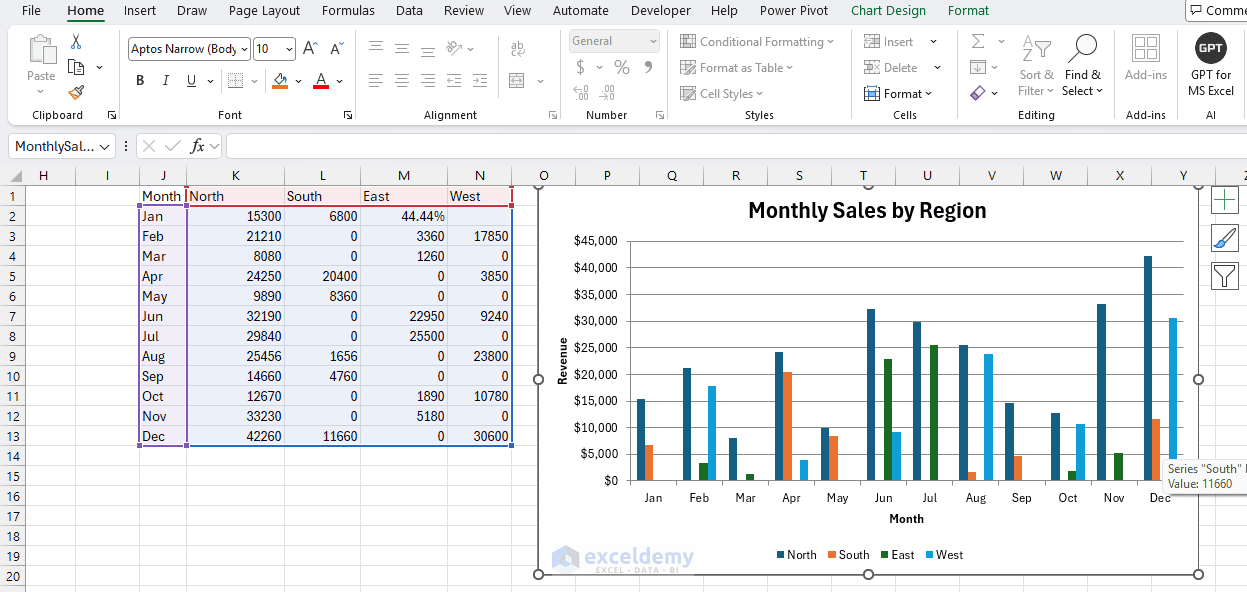Click the AutoSum sigma icon
The width and height of the screenshot is (1247, 592).
point(978,41)
